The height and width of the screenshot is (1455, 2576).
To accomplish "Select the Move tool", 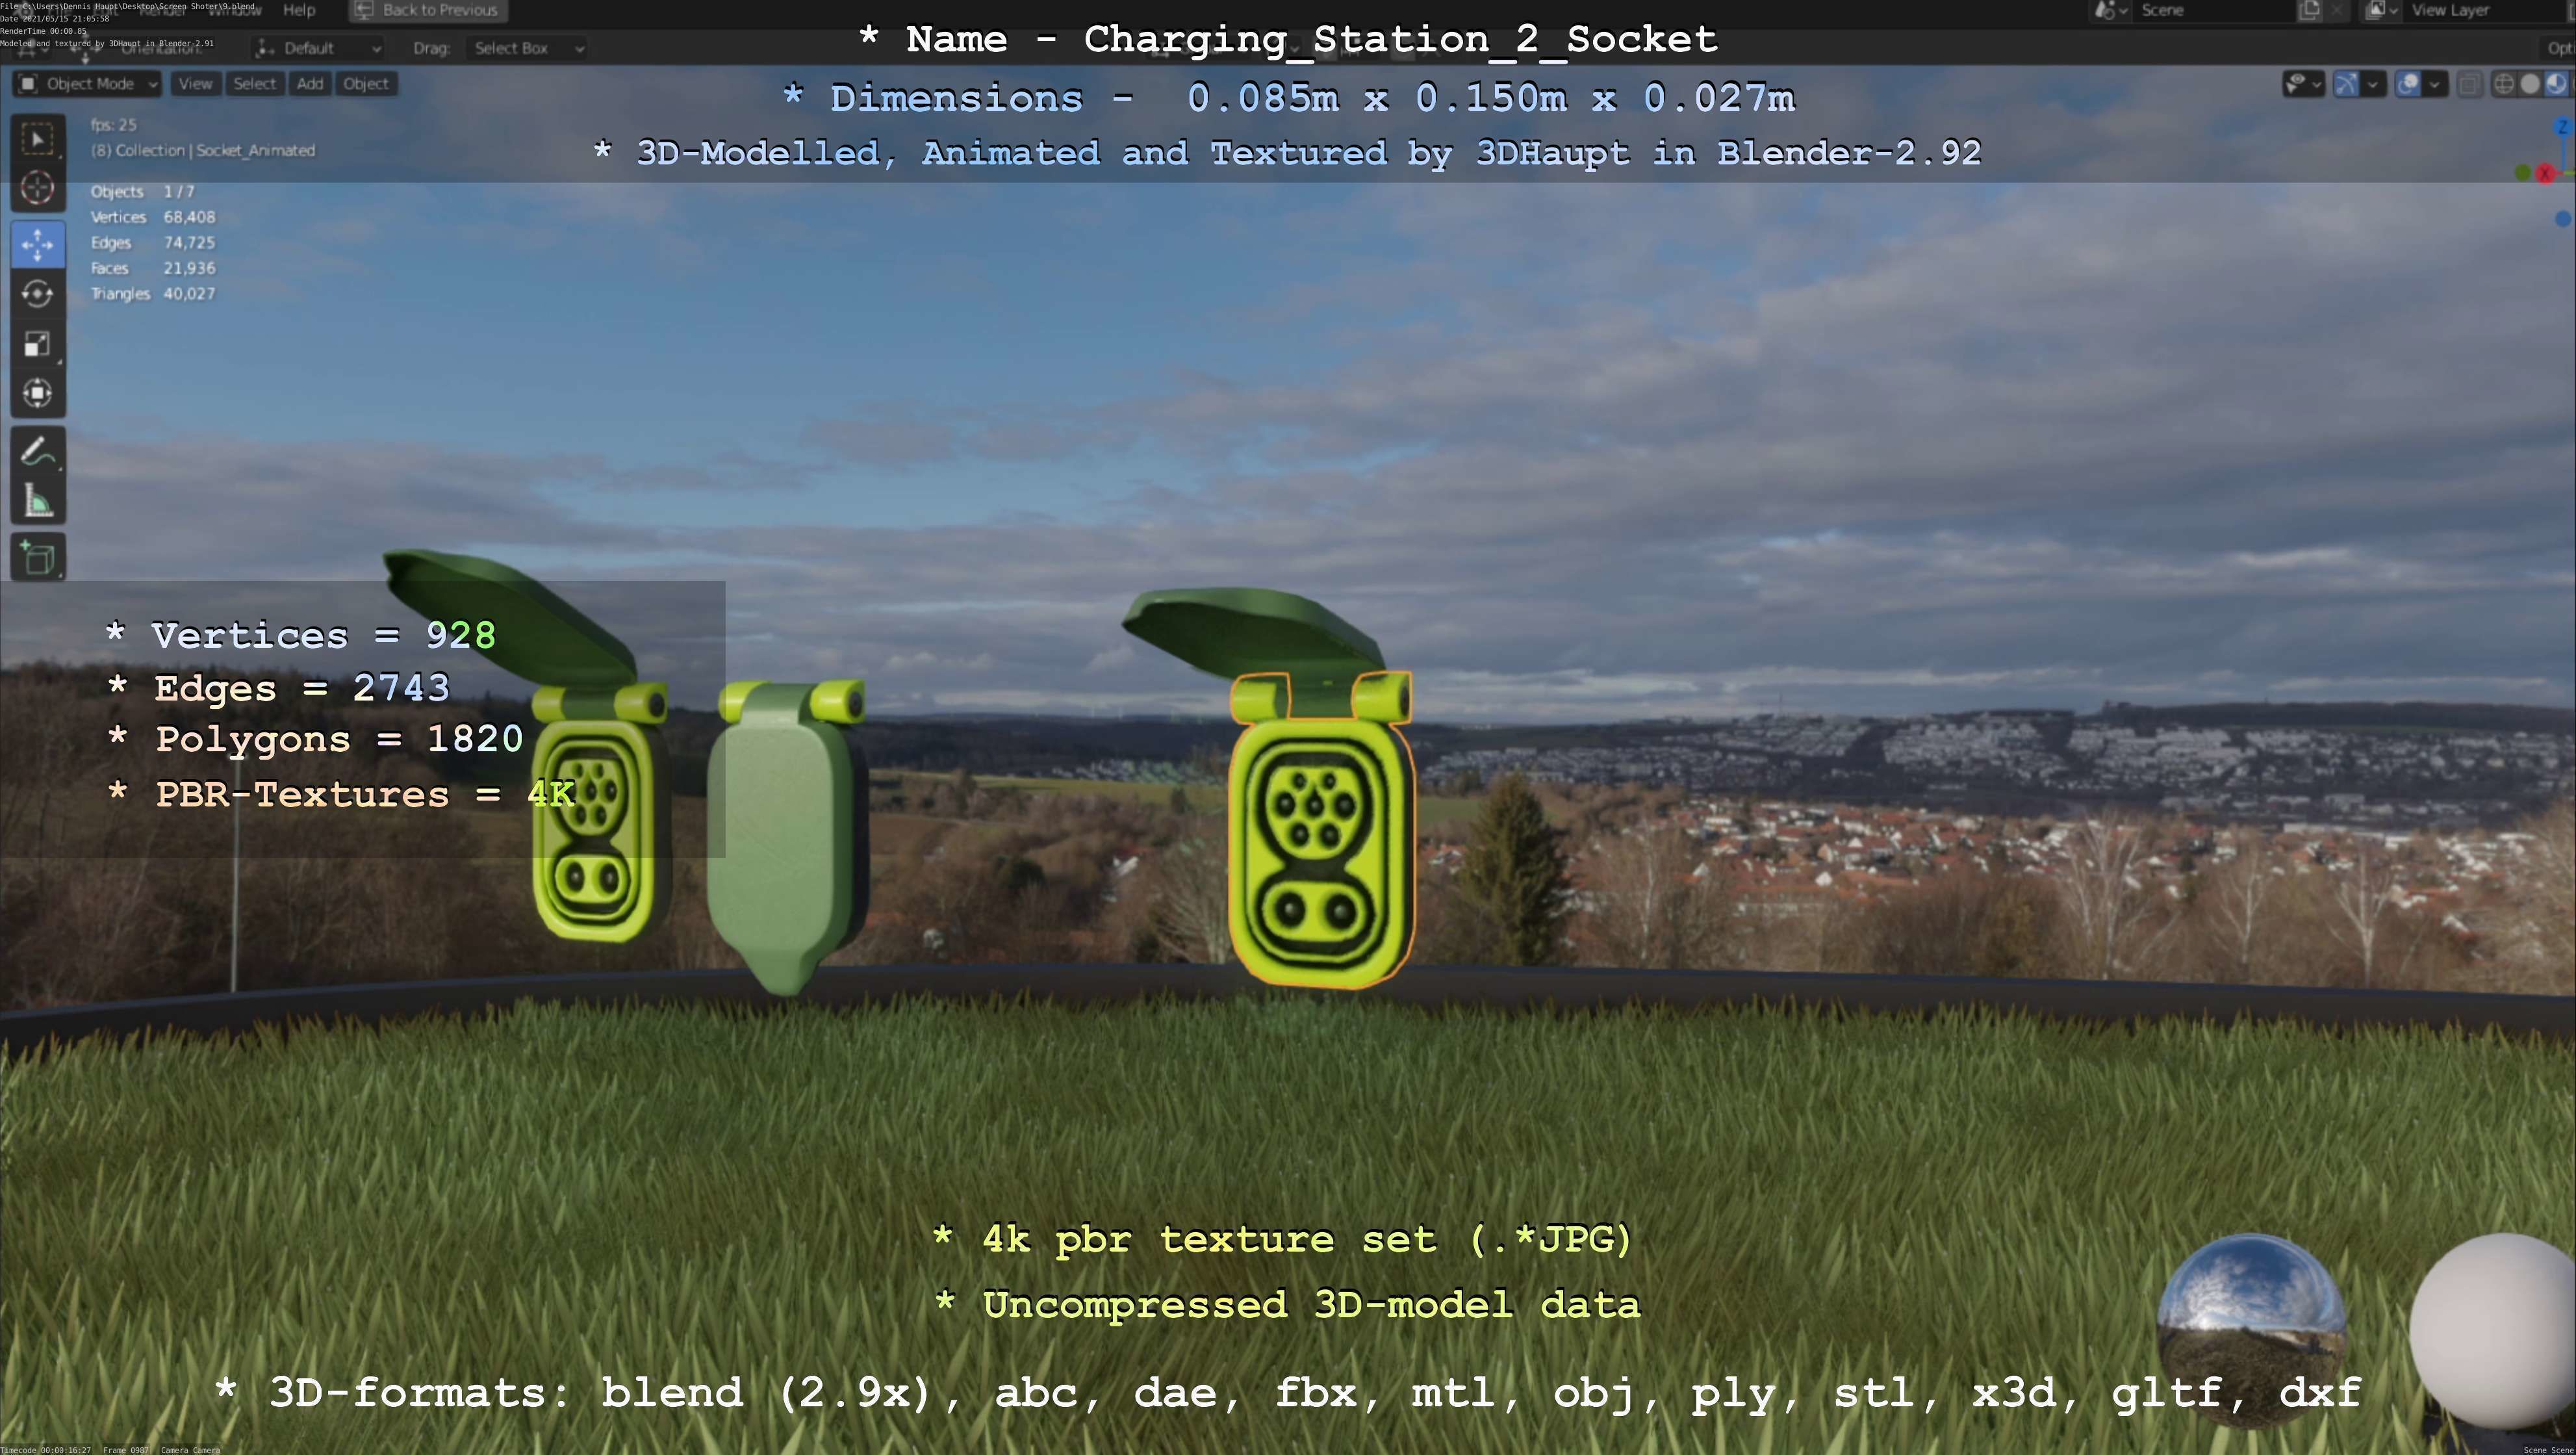I will [x=38, y=244].
